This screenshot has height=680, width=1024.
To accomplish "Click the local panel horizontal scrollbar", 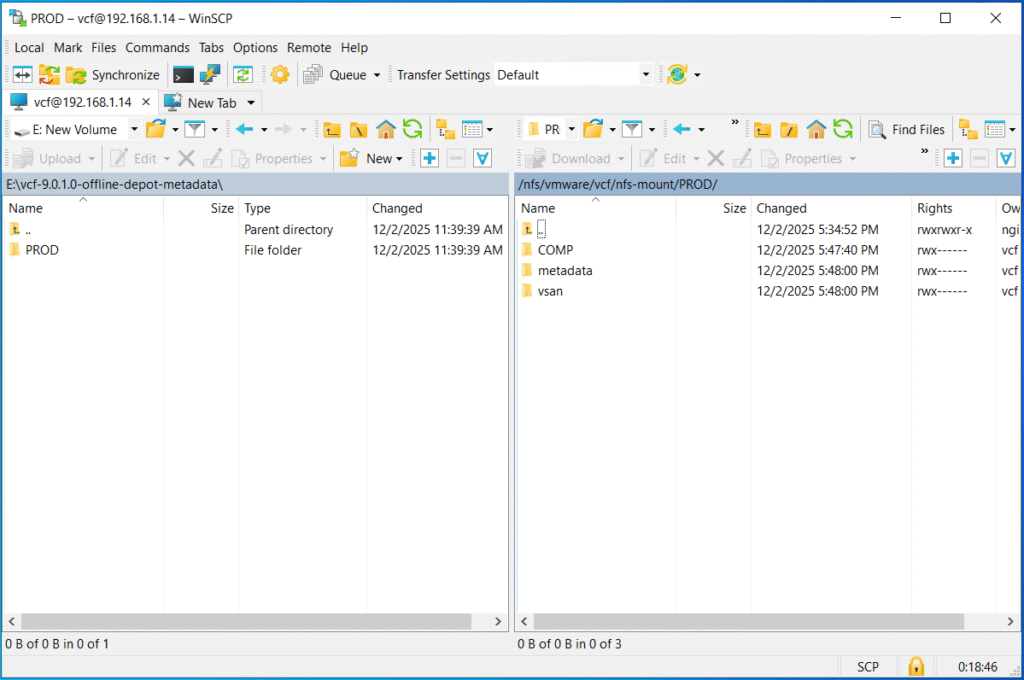I will pos(245,621).
